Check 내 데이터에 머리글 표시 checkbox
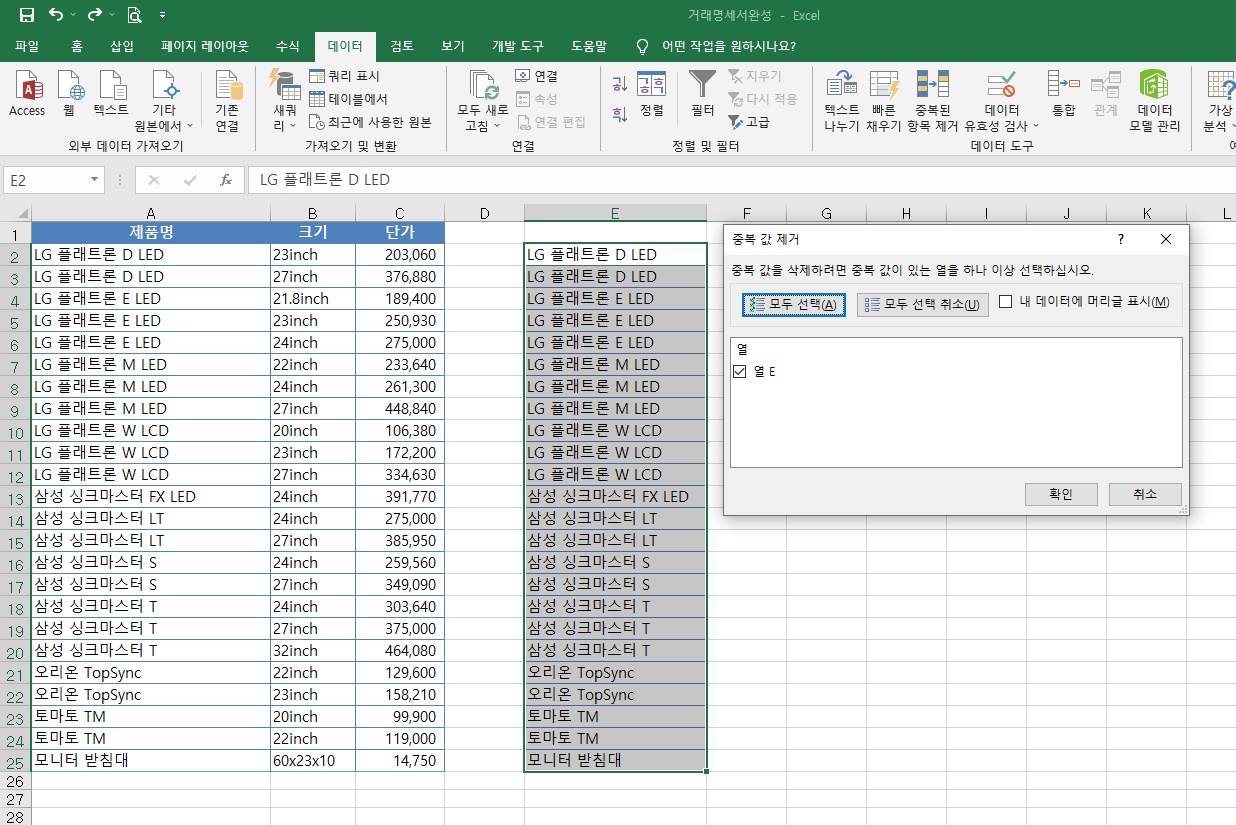The image size is (1236, 825). [1006, 302]
